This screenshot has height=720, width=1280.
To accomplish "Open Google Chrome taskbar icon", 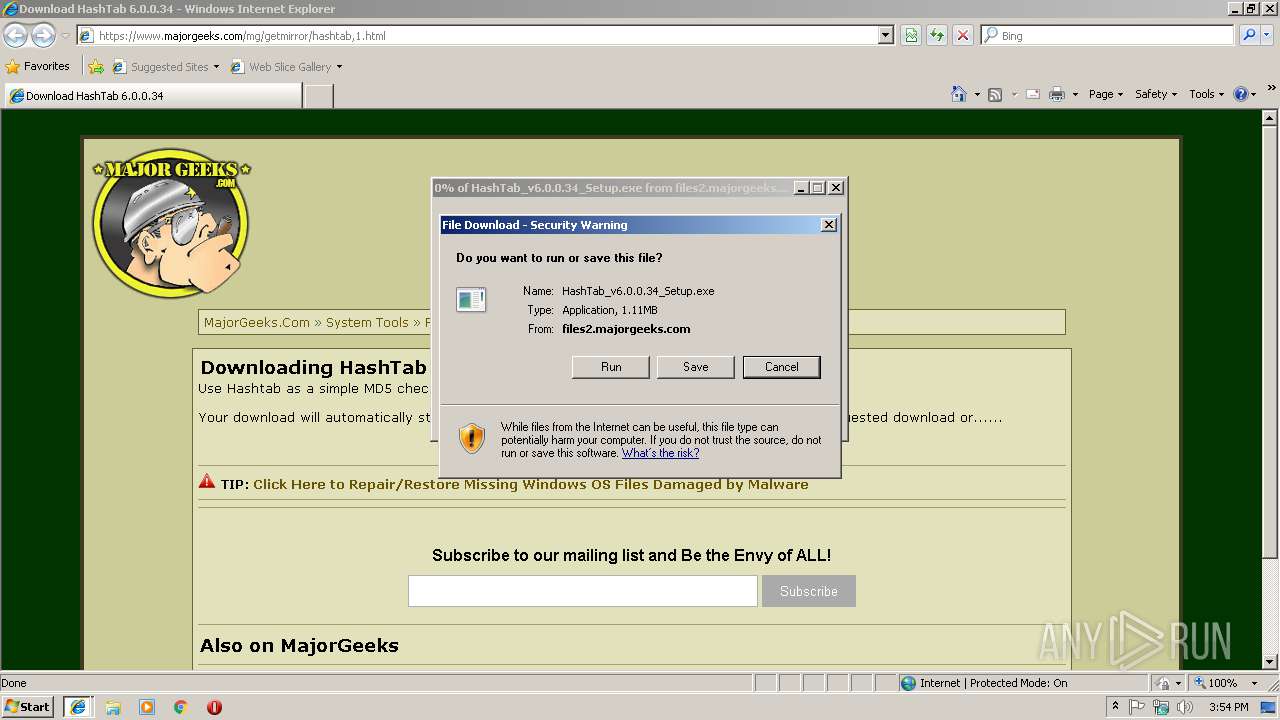I will tap(180, 707).
